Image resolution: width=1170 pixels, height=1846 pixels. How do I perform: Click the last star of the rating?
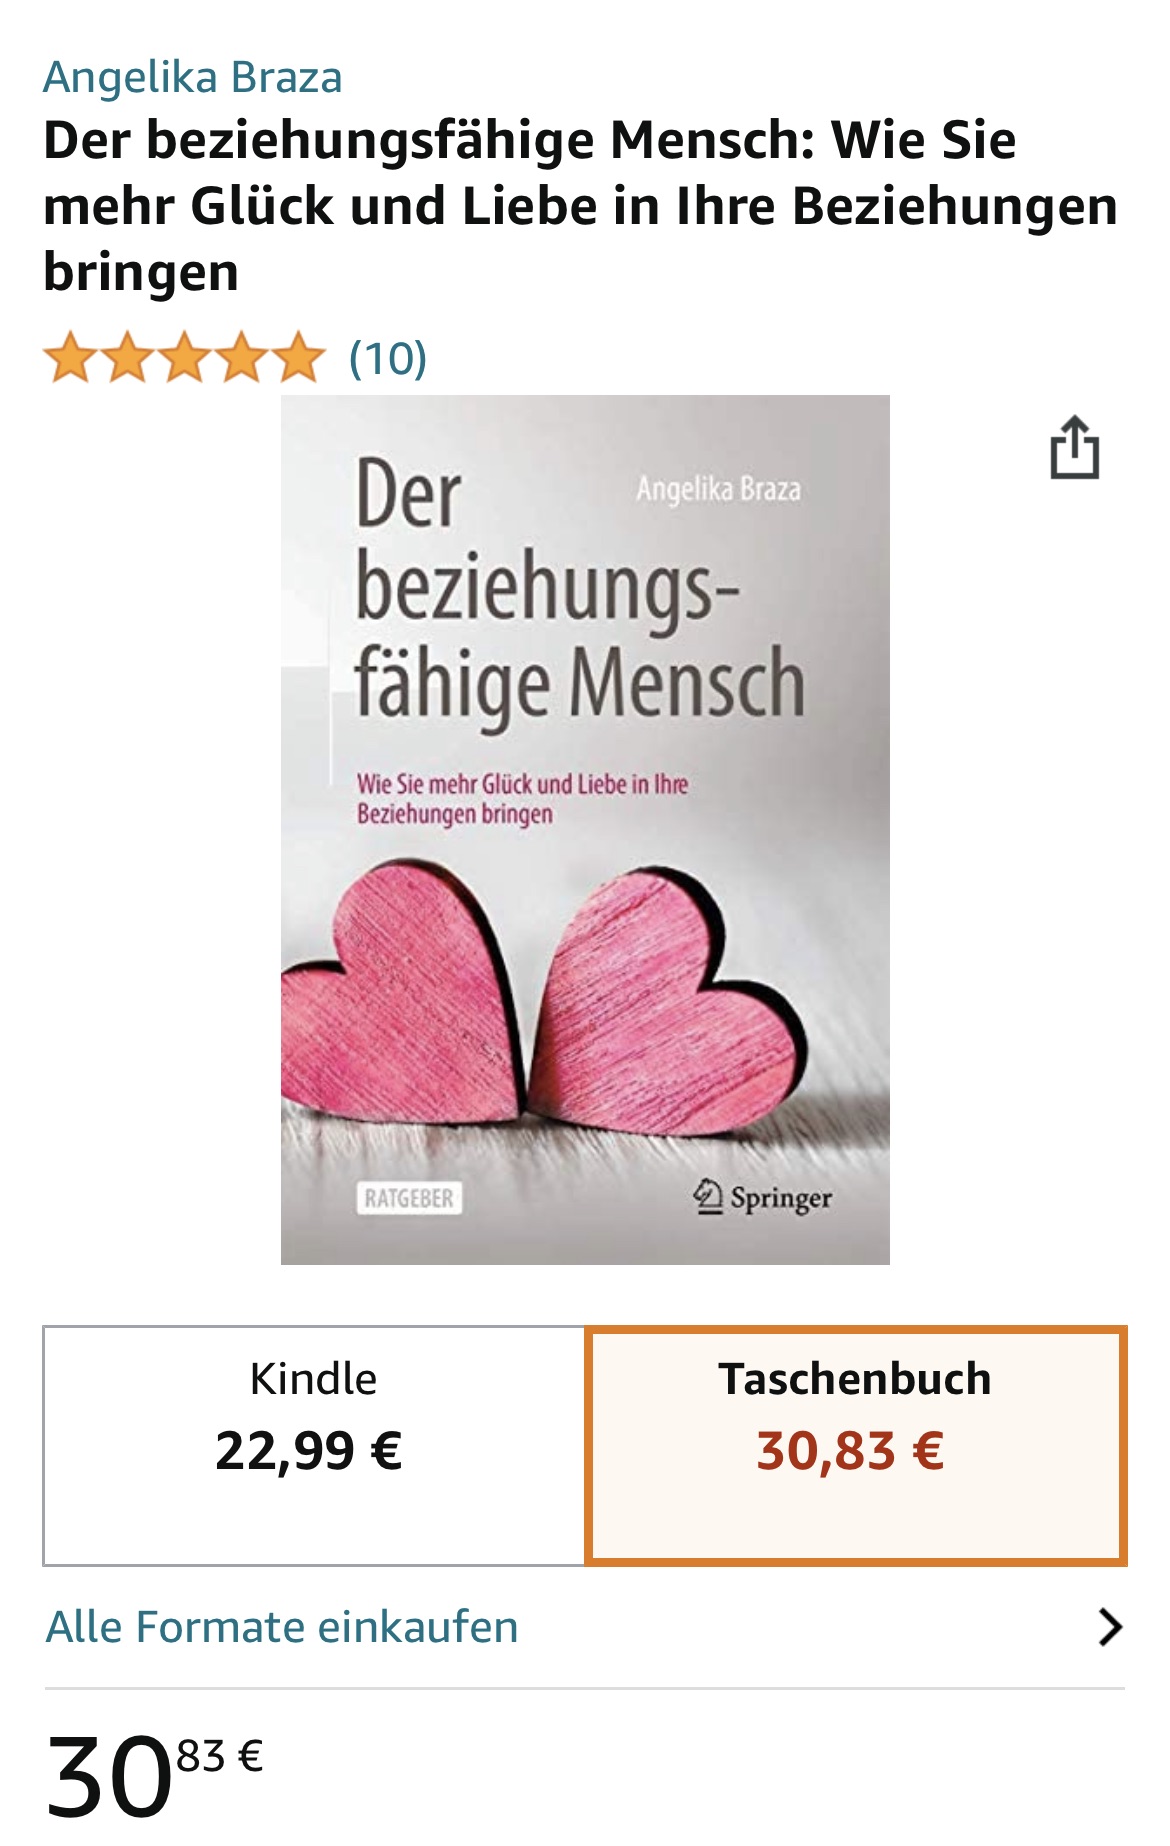pos(298,359)
